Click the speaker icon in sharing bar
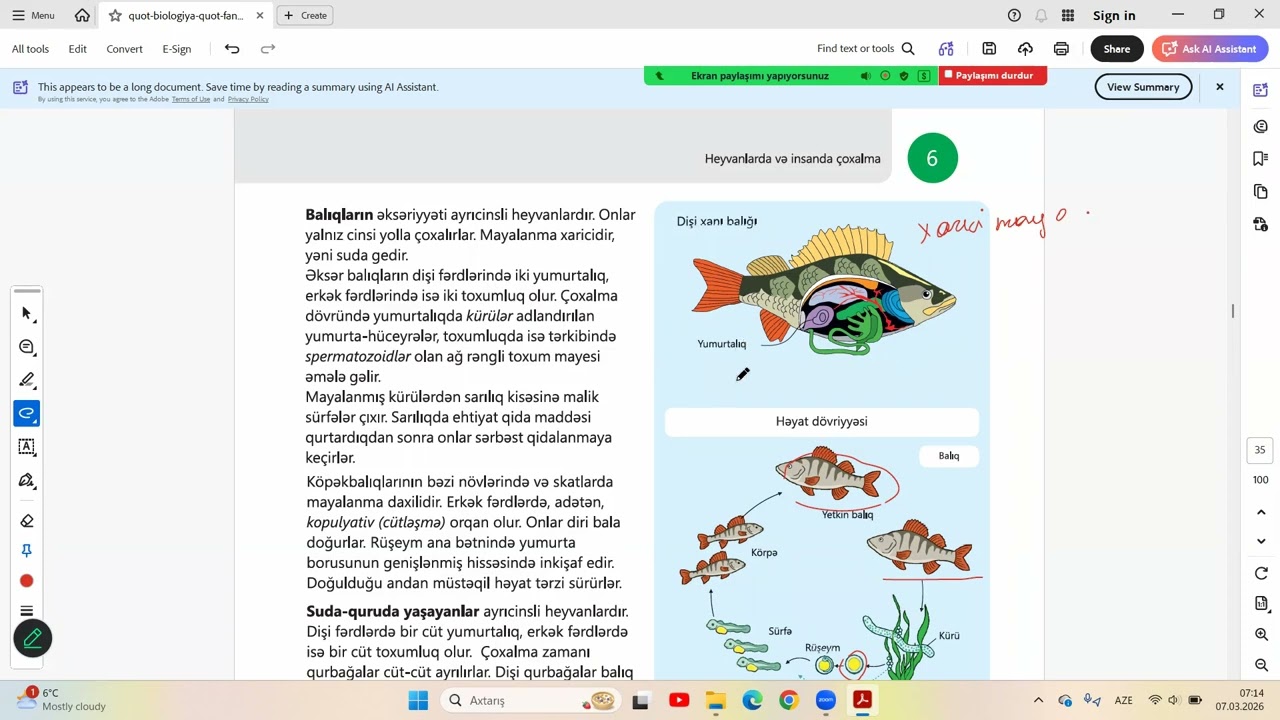 tap(865, 75)
